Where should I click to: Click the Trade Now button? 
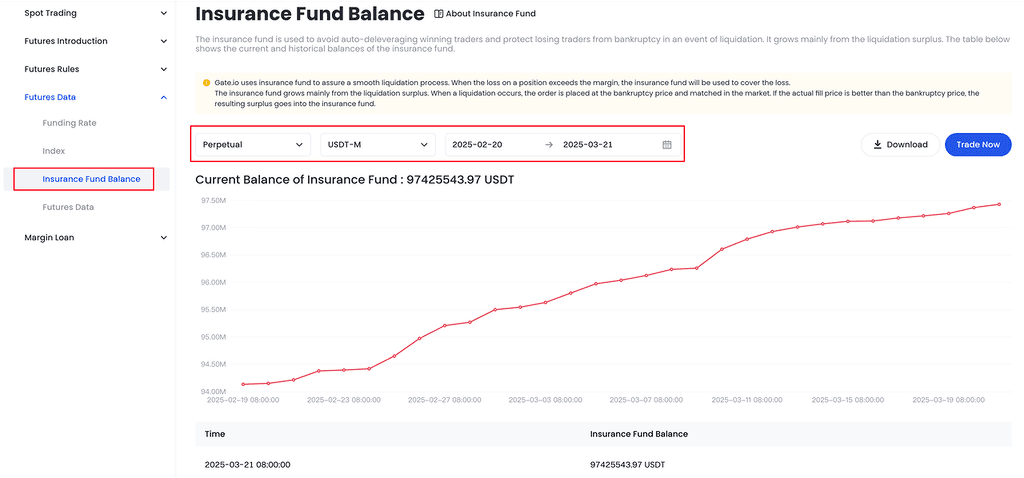click(977, 145)
